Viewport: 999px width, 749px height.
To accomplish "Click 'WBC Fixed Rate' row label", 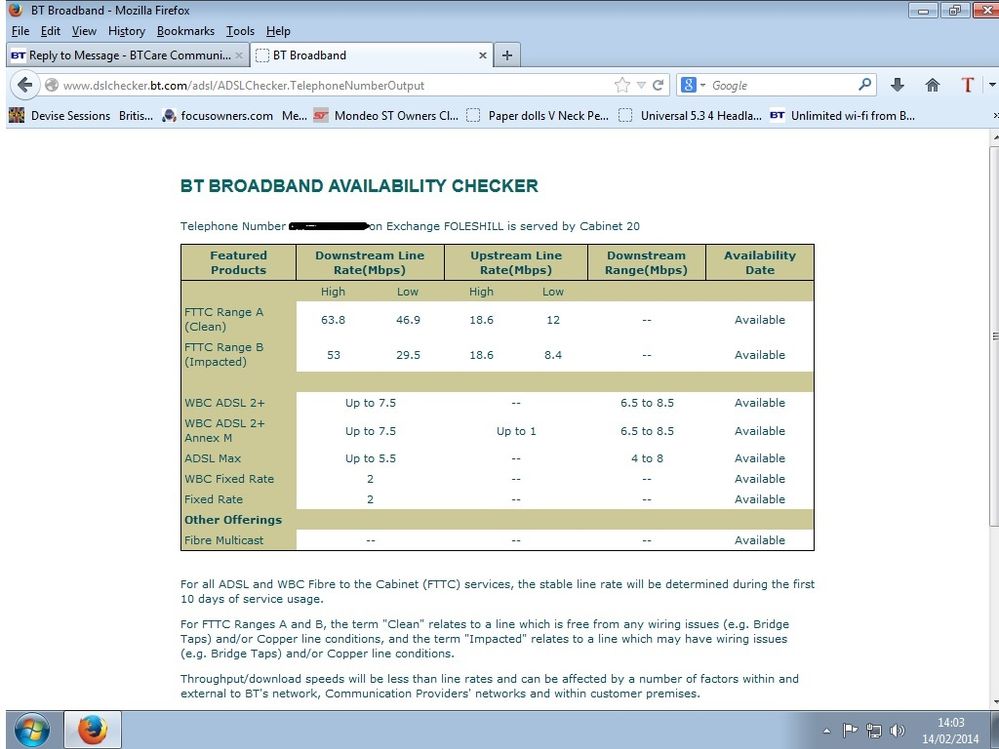I will point(229,478).
